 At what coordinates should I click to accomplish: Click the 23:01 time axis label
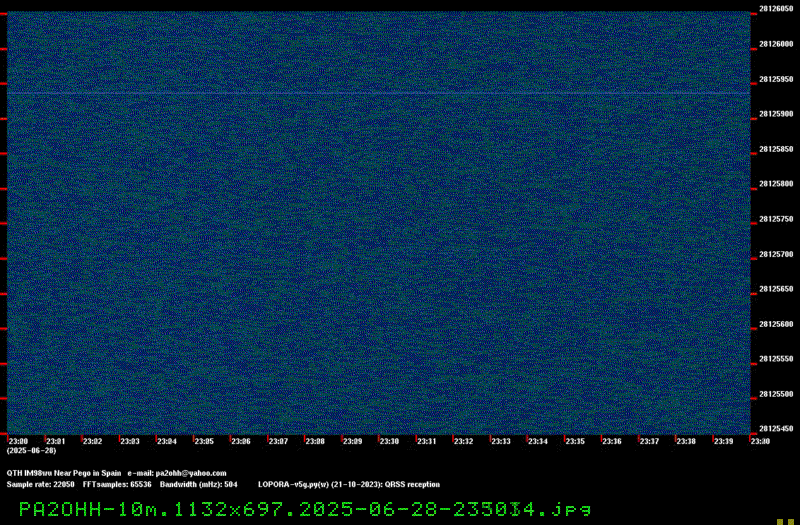[x=56, y=441]
